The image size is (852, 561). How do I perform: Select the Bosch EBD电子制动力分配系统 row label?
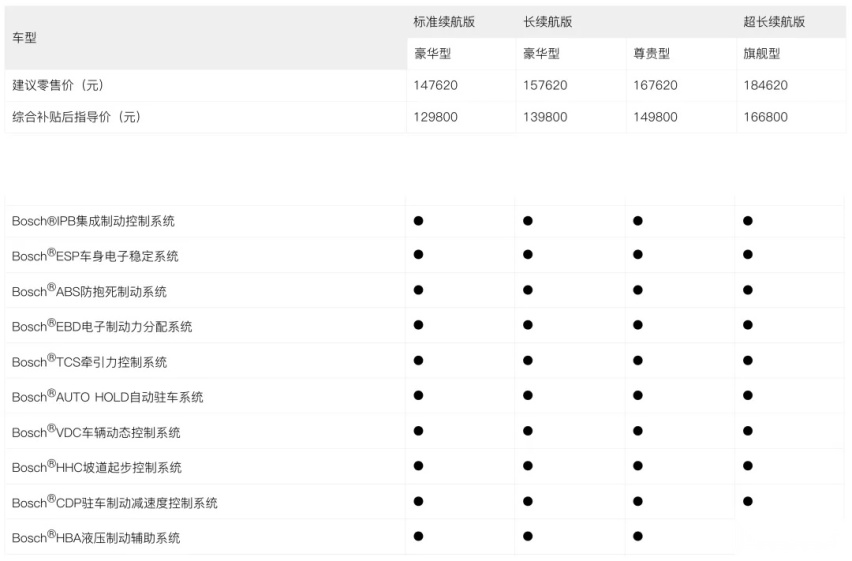tap(102, 325)
